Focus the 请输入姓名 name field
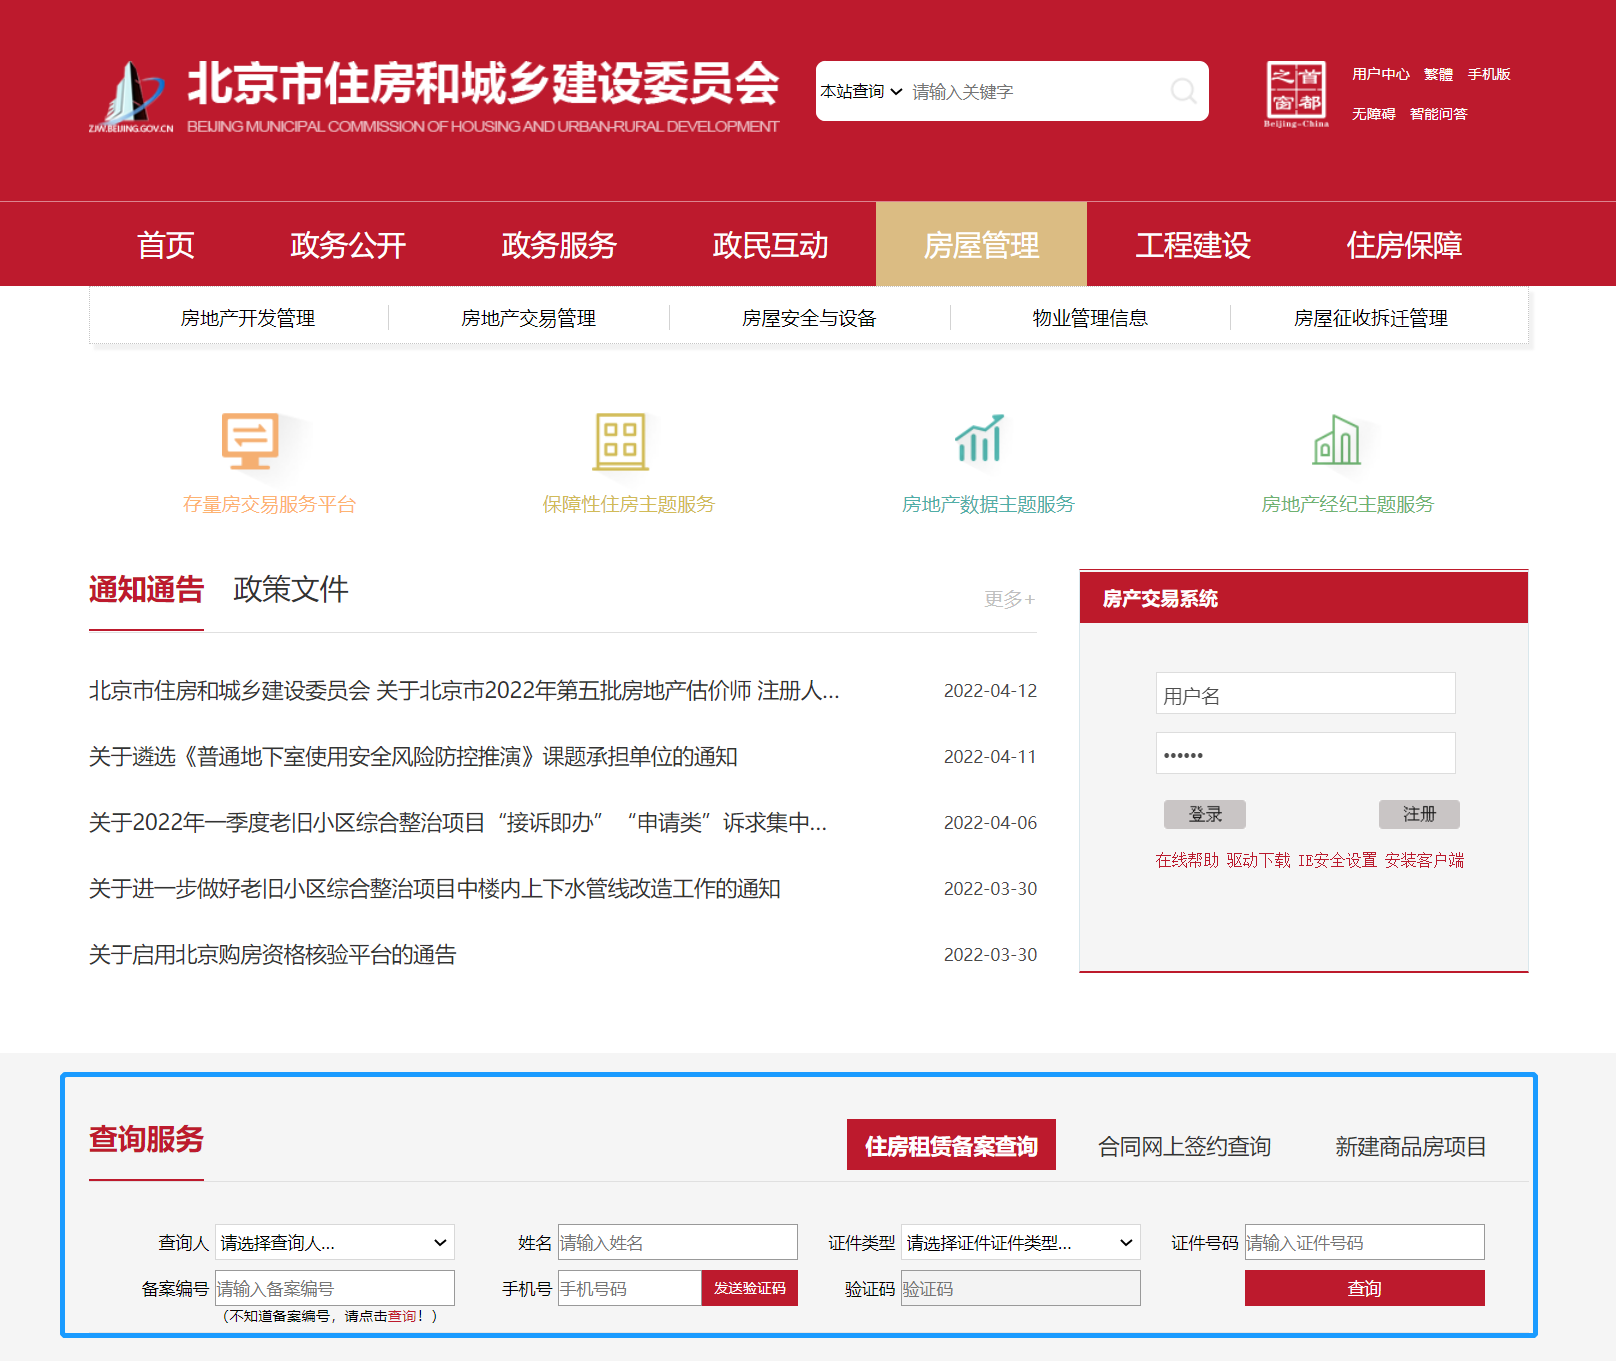Viewport: 1616px width, 1361px height. [x=678, y=1242]
